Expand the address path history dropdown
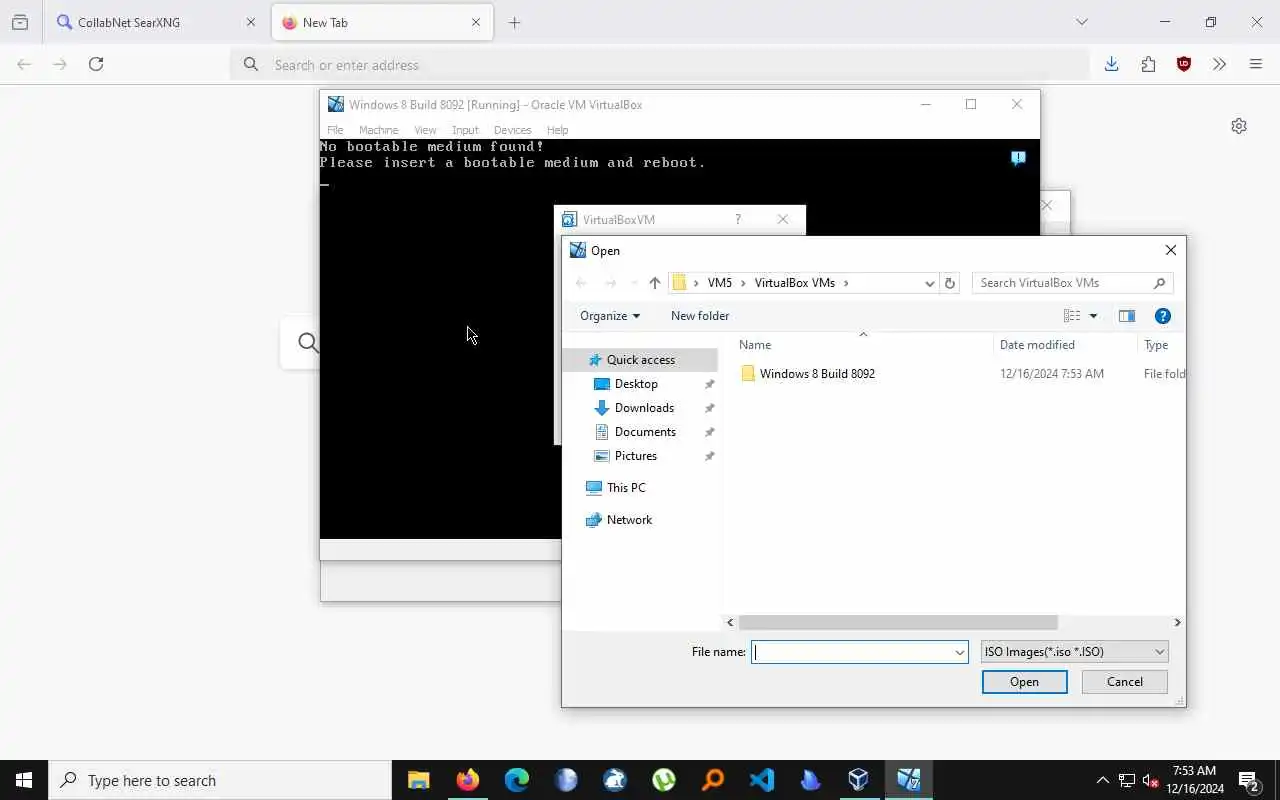The height and width of the screenshot is (800, 1280). (929, 283)
